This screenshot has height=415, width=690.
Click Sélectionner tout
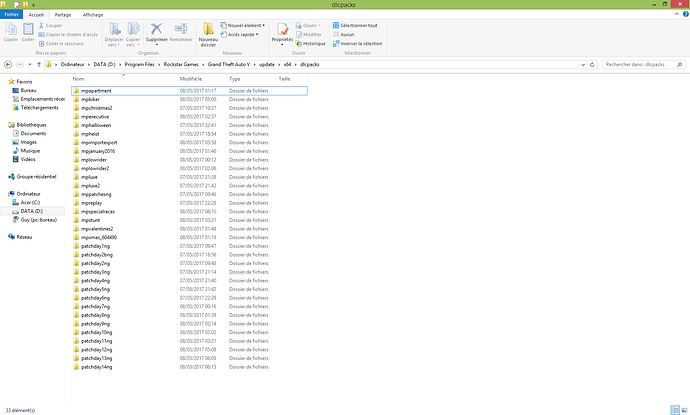point(355,26)
